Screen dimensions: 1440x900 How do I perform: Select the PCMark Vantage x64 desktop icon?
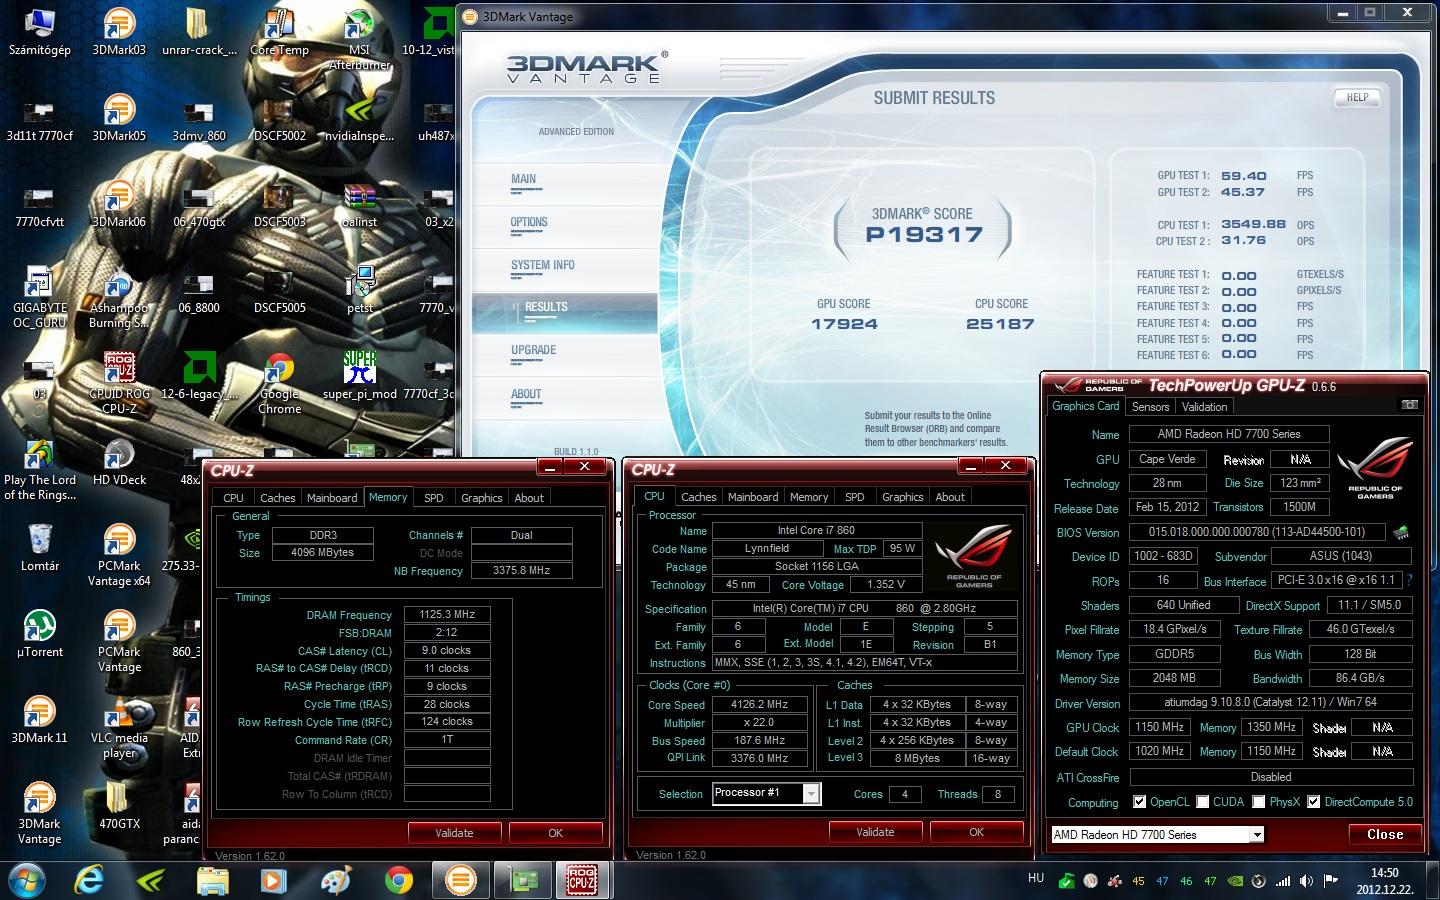coord(119,555)
